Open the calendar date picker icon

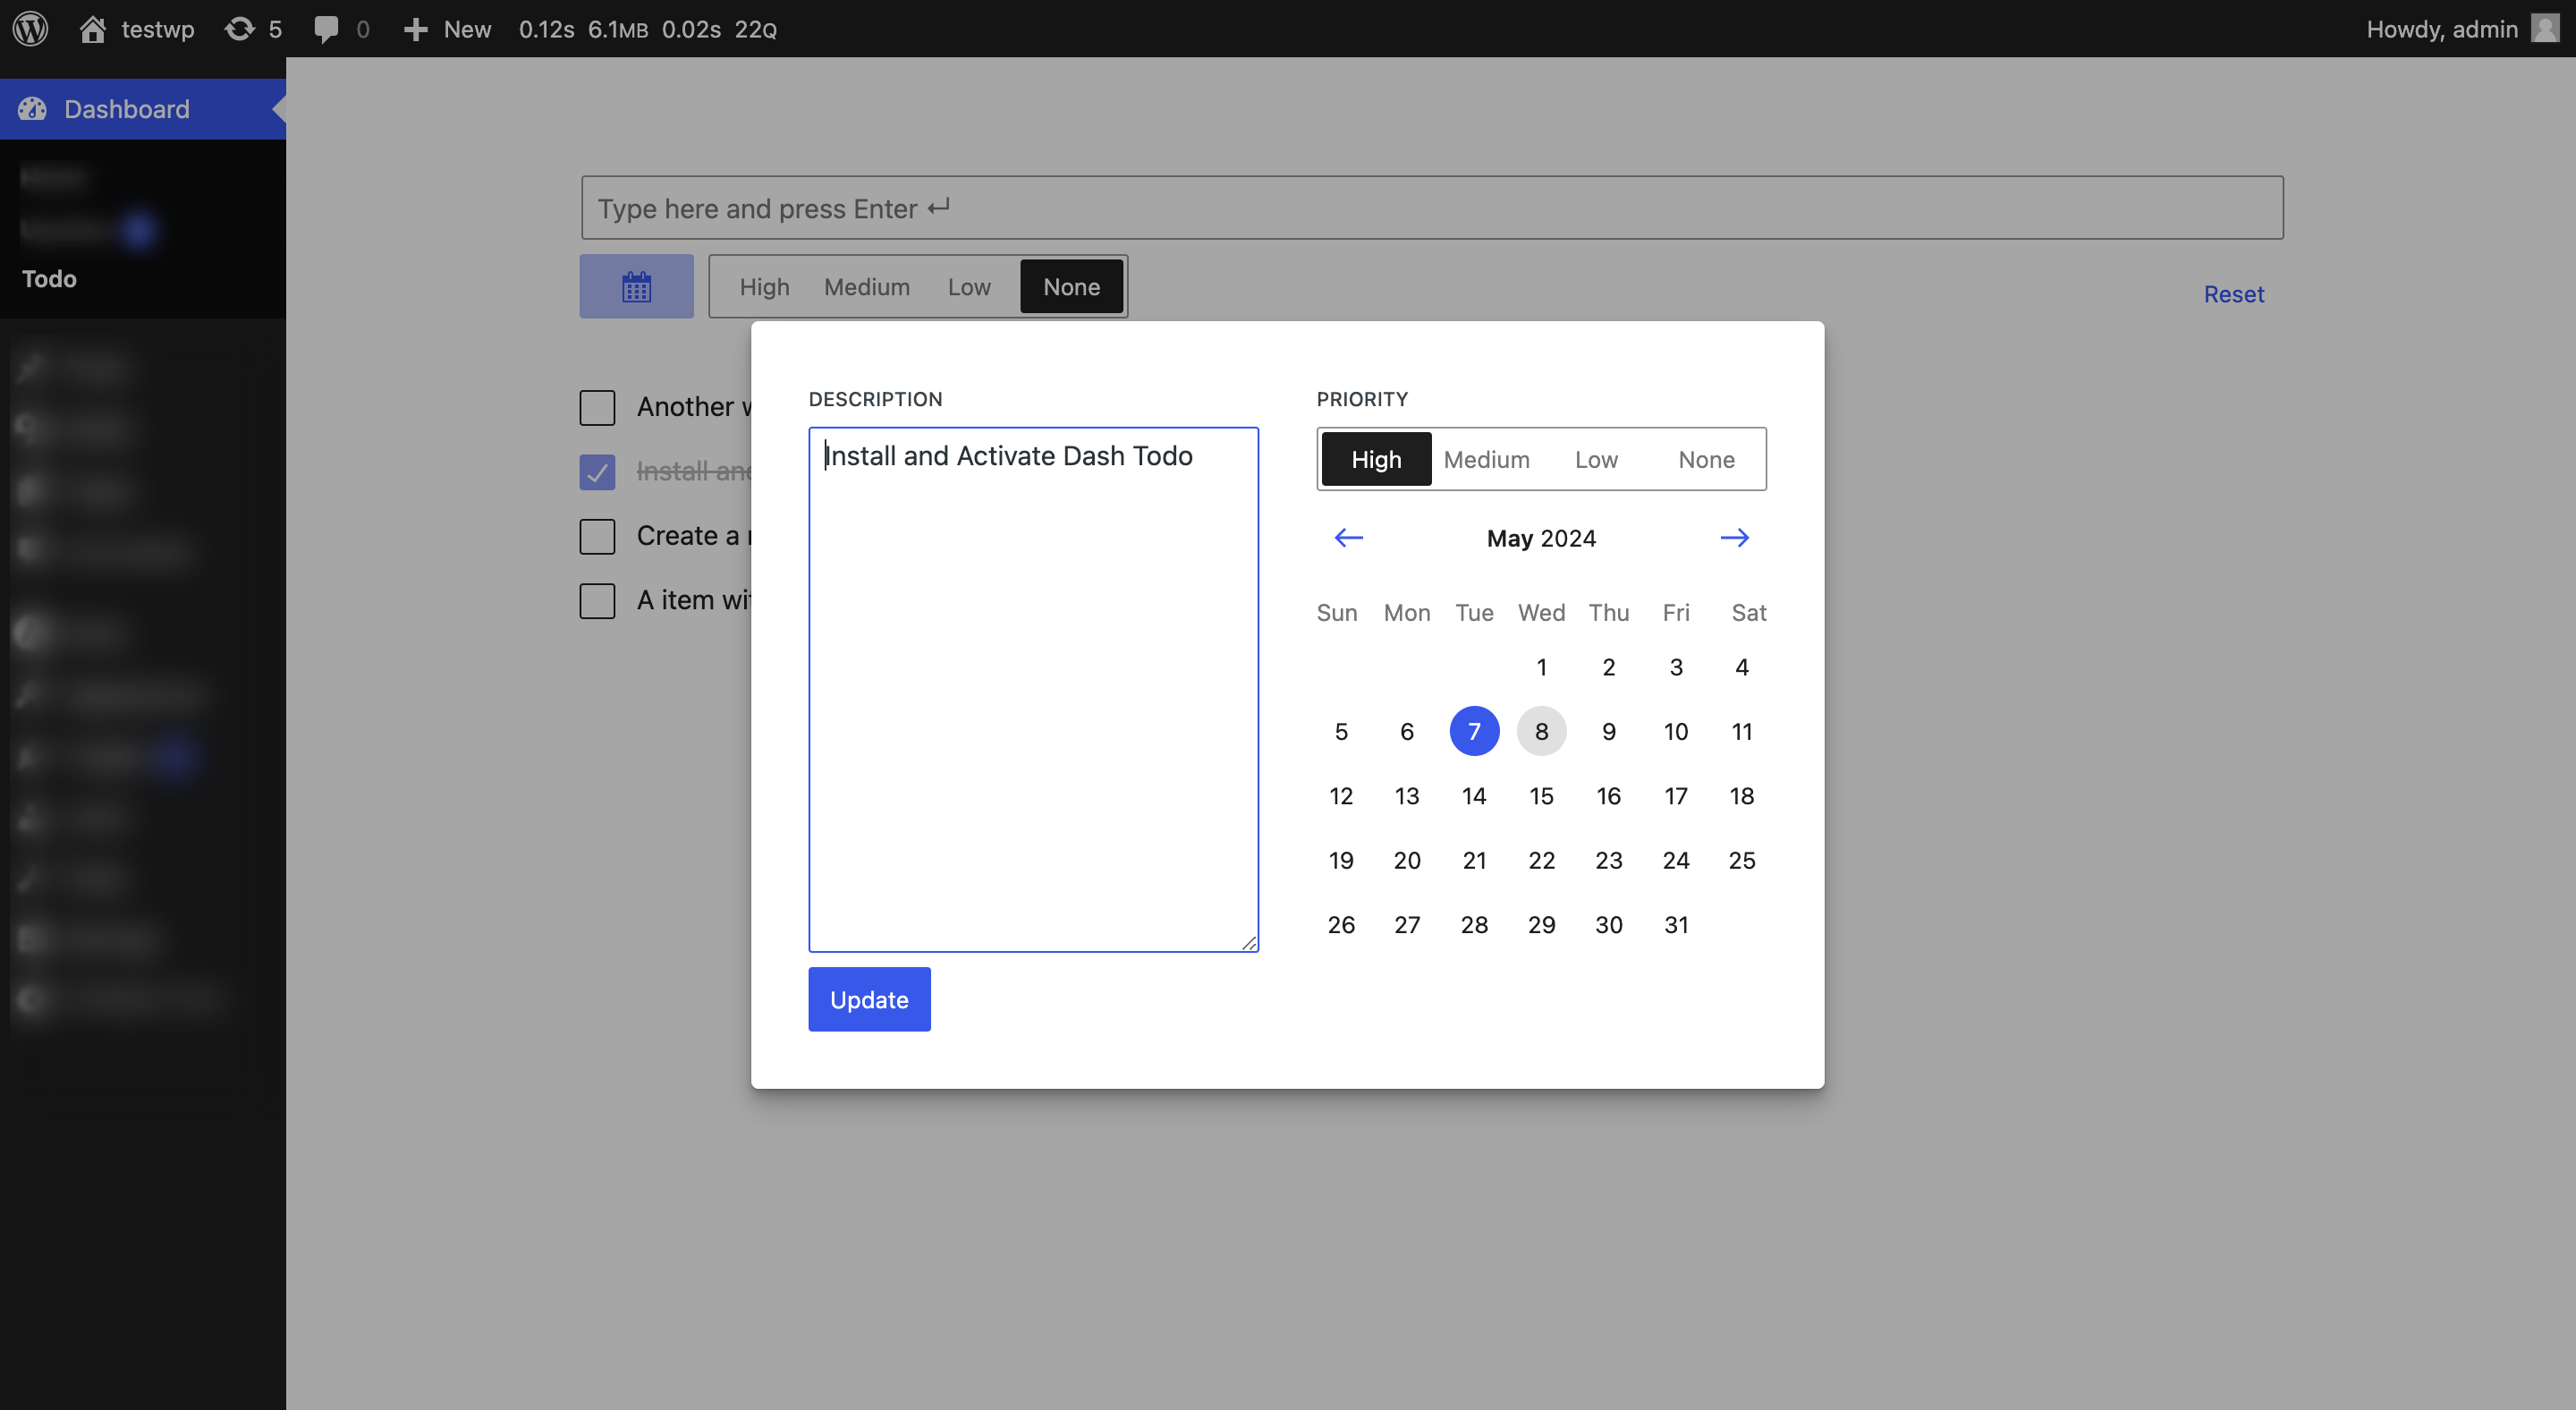(x=636, y=286)
